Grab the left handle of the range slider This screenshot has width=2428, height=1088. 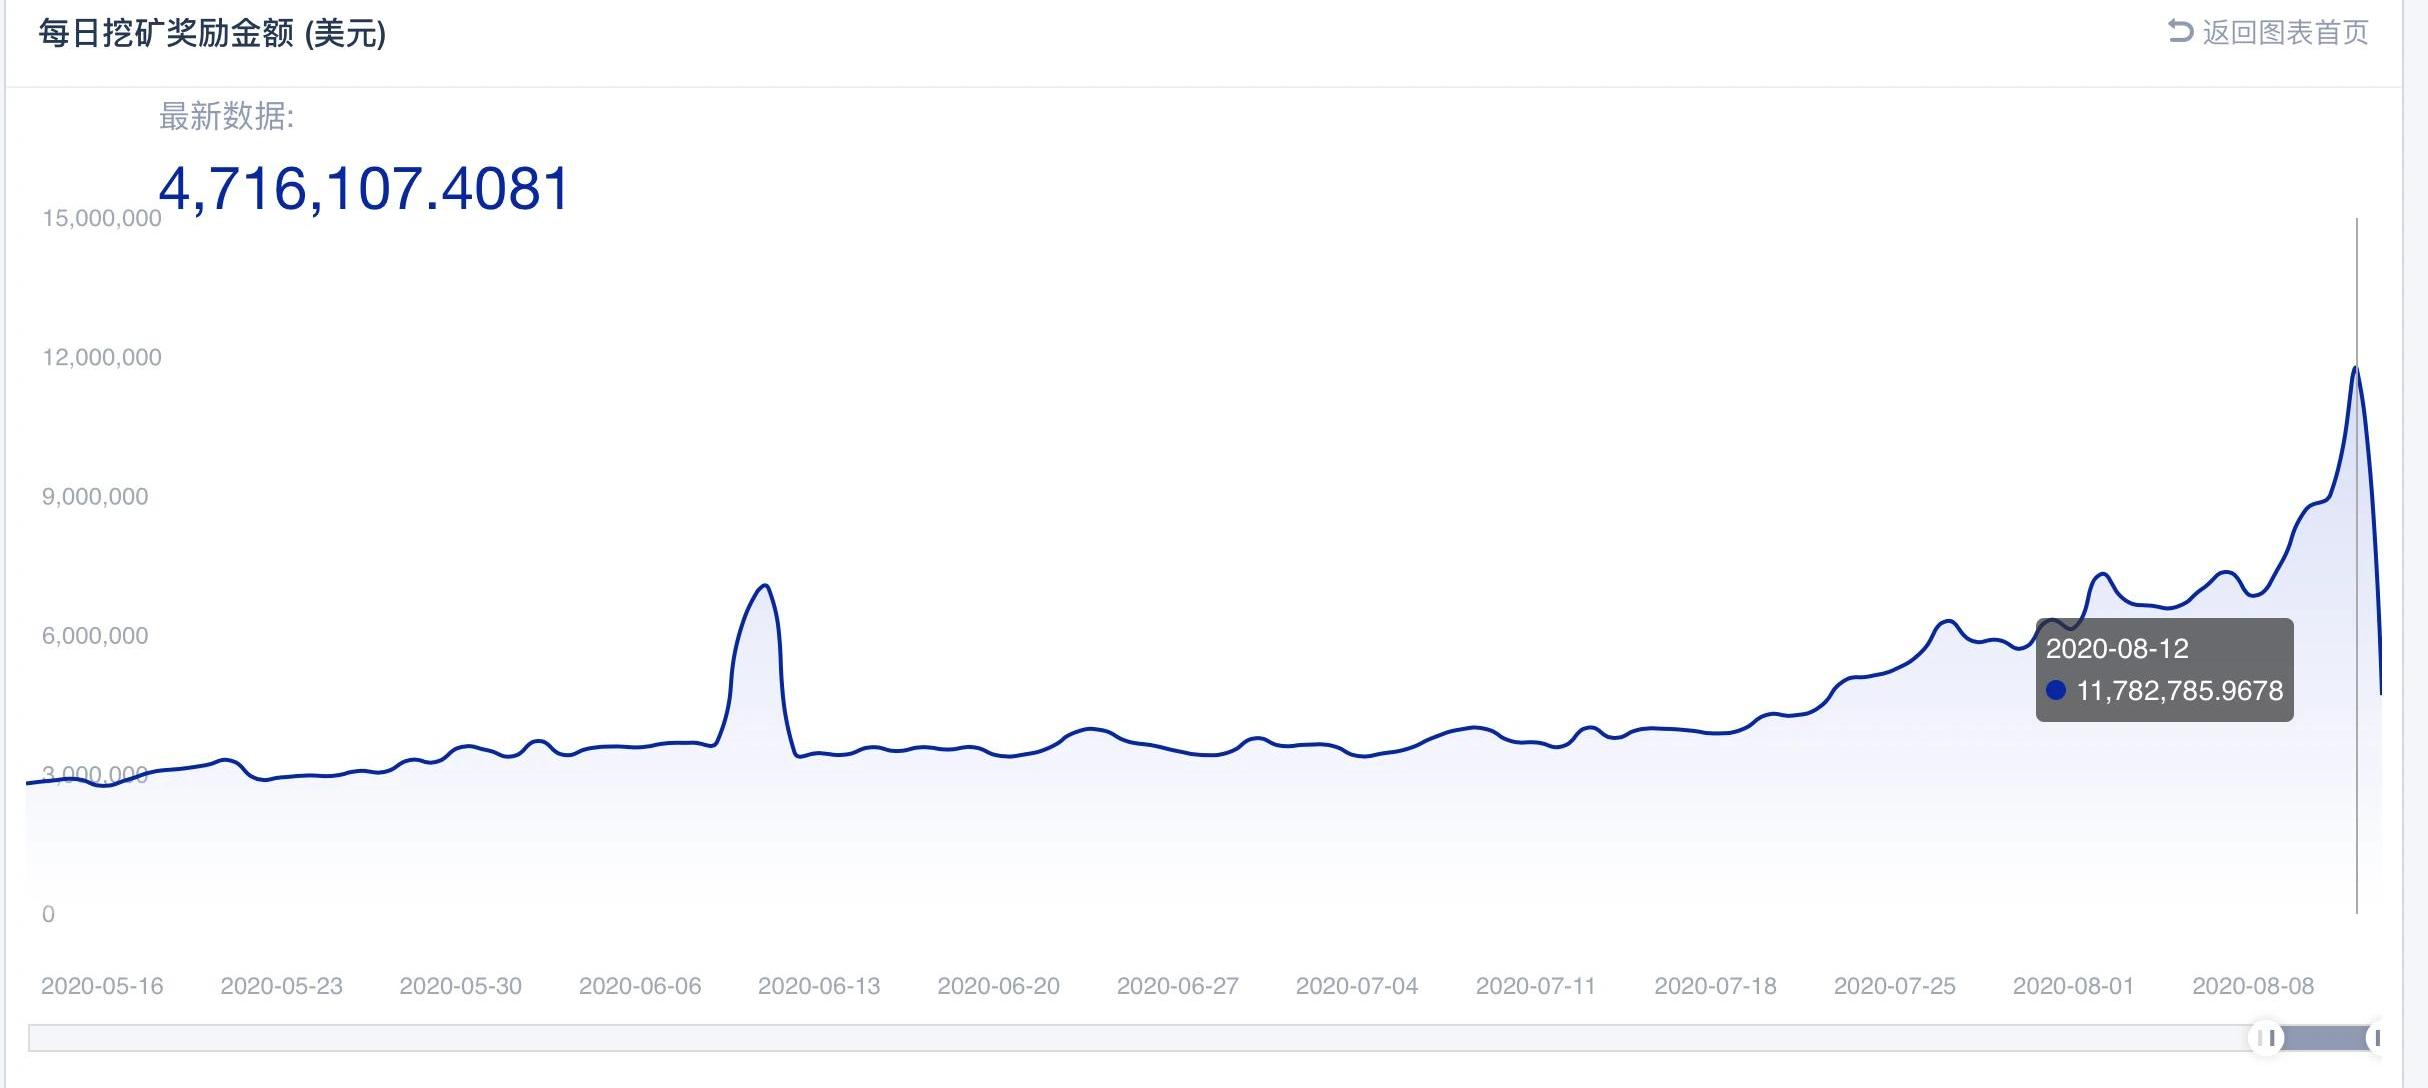click(2267, 1038)
